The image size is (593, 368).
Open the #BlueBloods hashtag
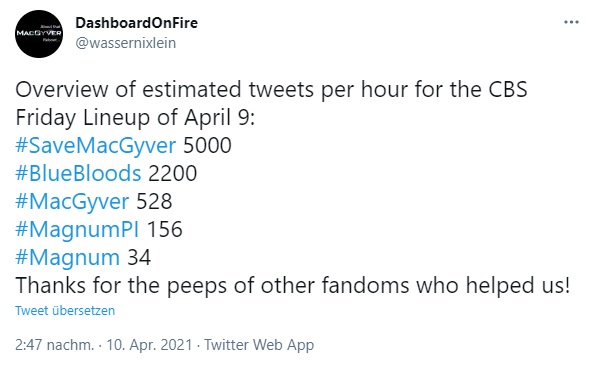pos(78,173)
